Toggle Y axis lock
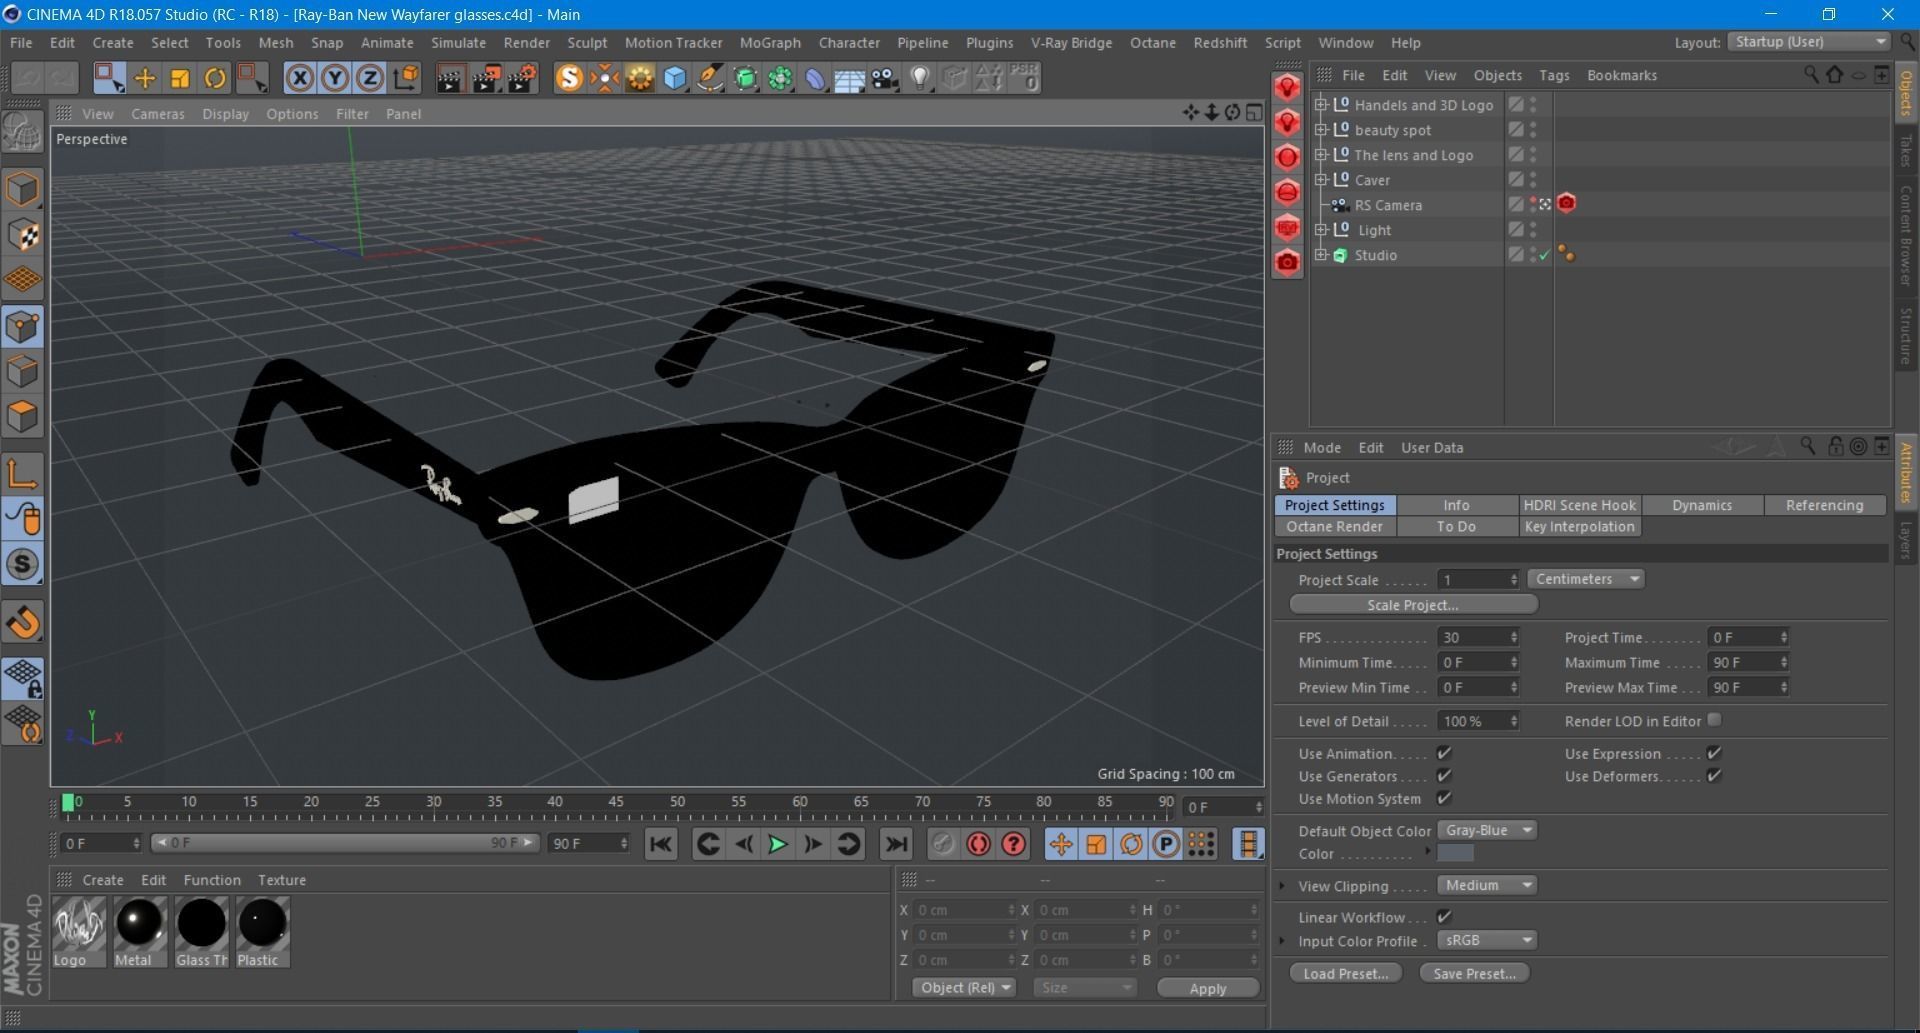 pos(335,78)
